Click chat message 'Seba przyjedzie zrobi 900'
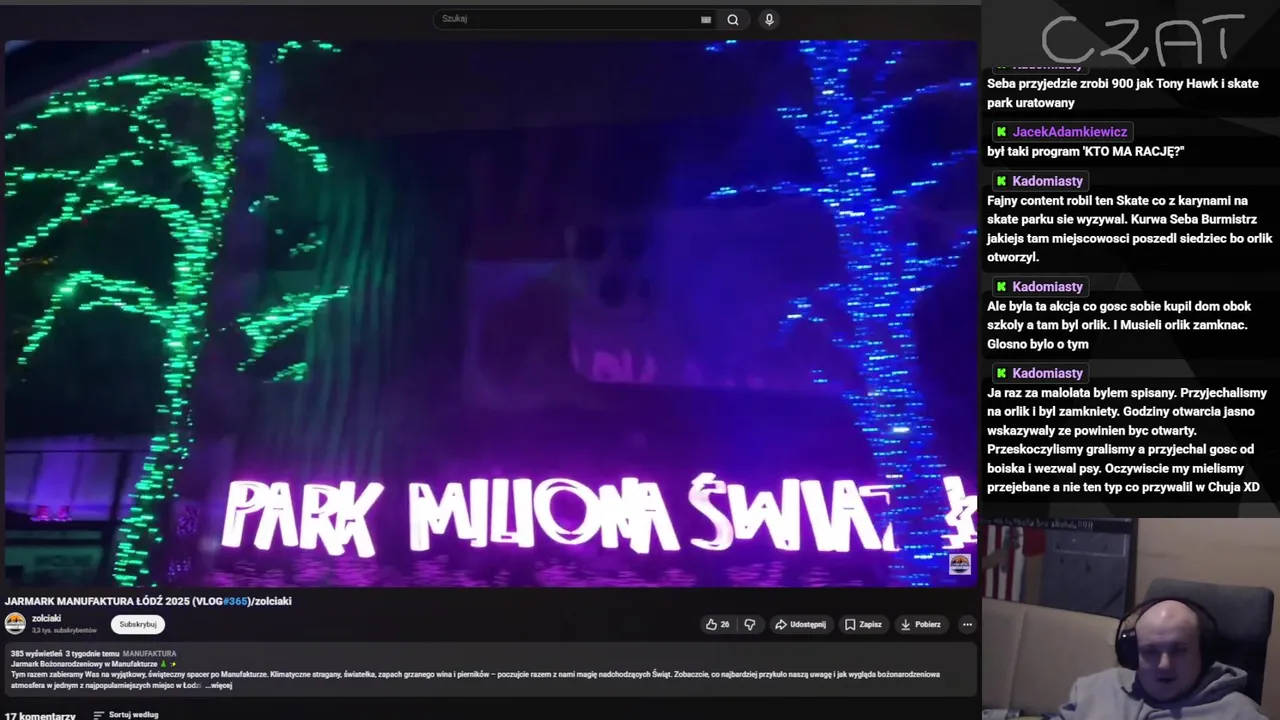Screen dimensions: 1280x720 (x=1123, y=93)
